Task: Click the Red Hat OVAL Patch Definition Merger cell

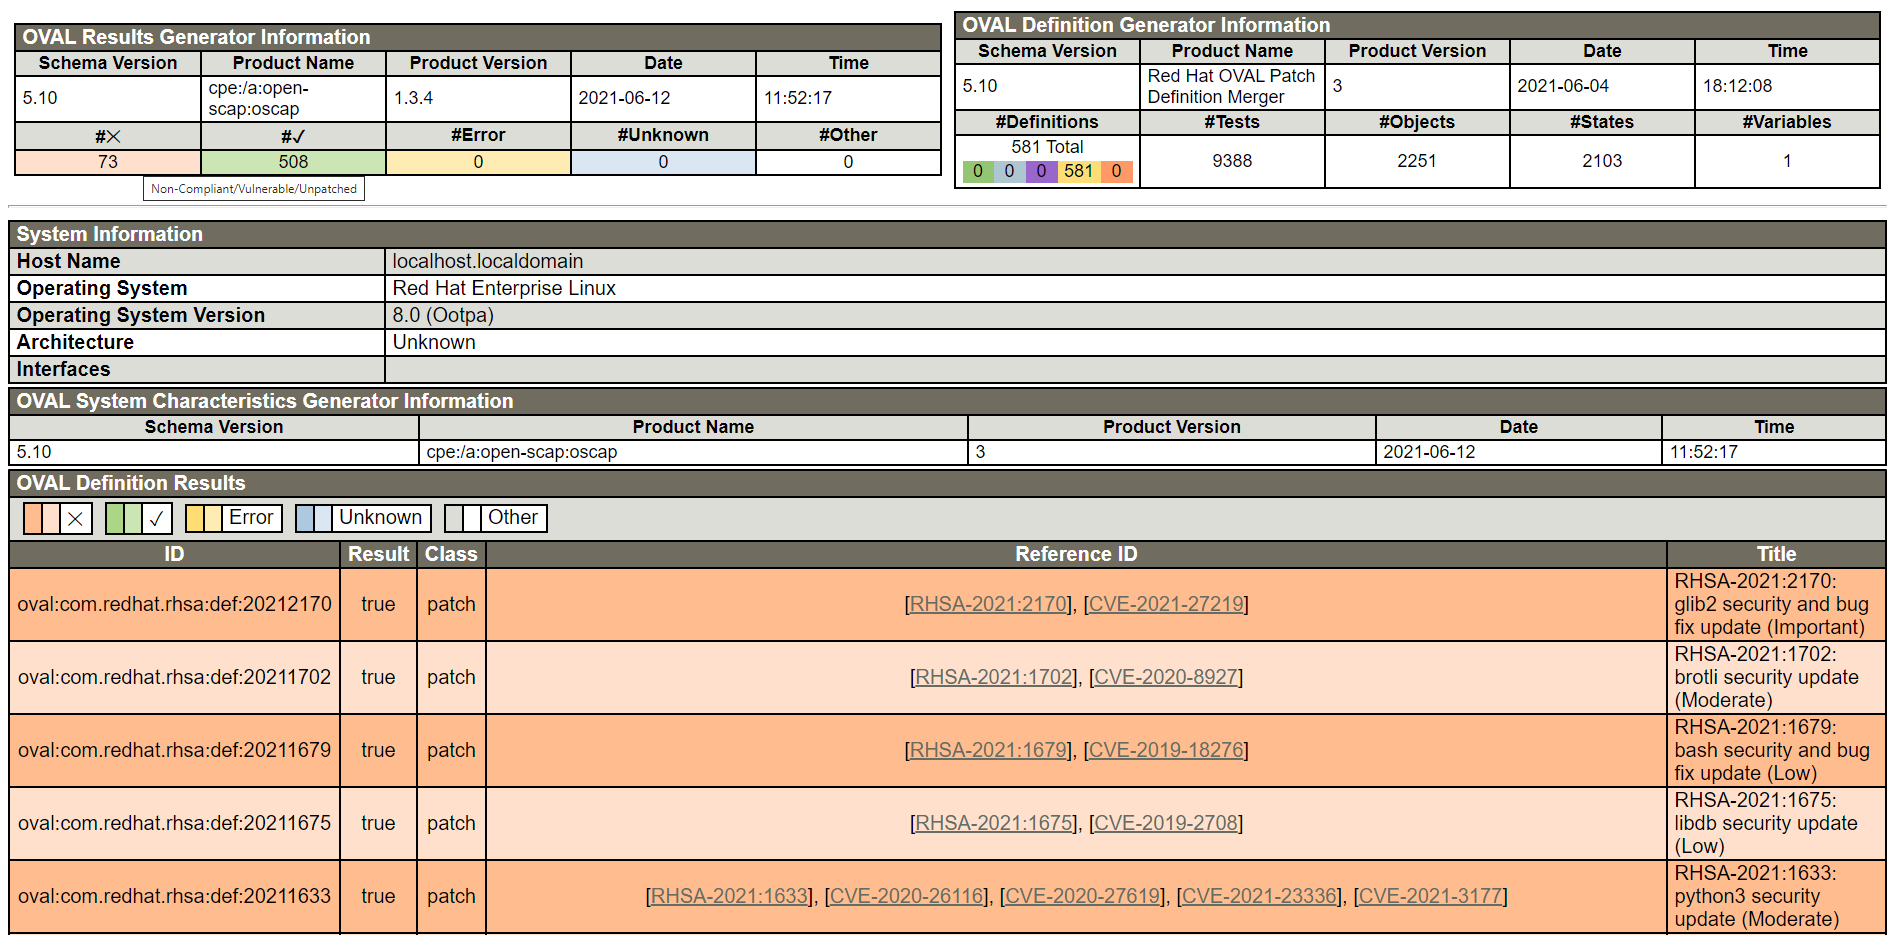Action: 1232,86
